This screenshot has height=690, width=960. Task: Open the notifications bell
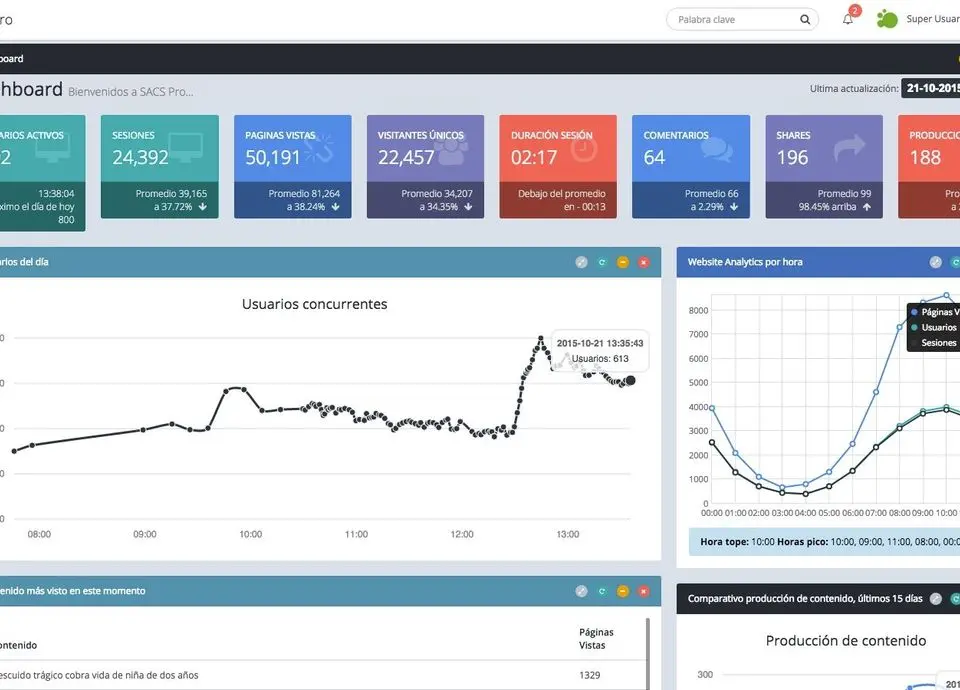[x=848, y=19]
